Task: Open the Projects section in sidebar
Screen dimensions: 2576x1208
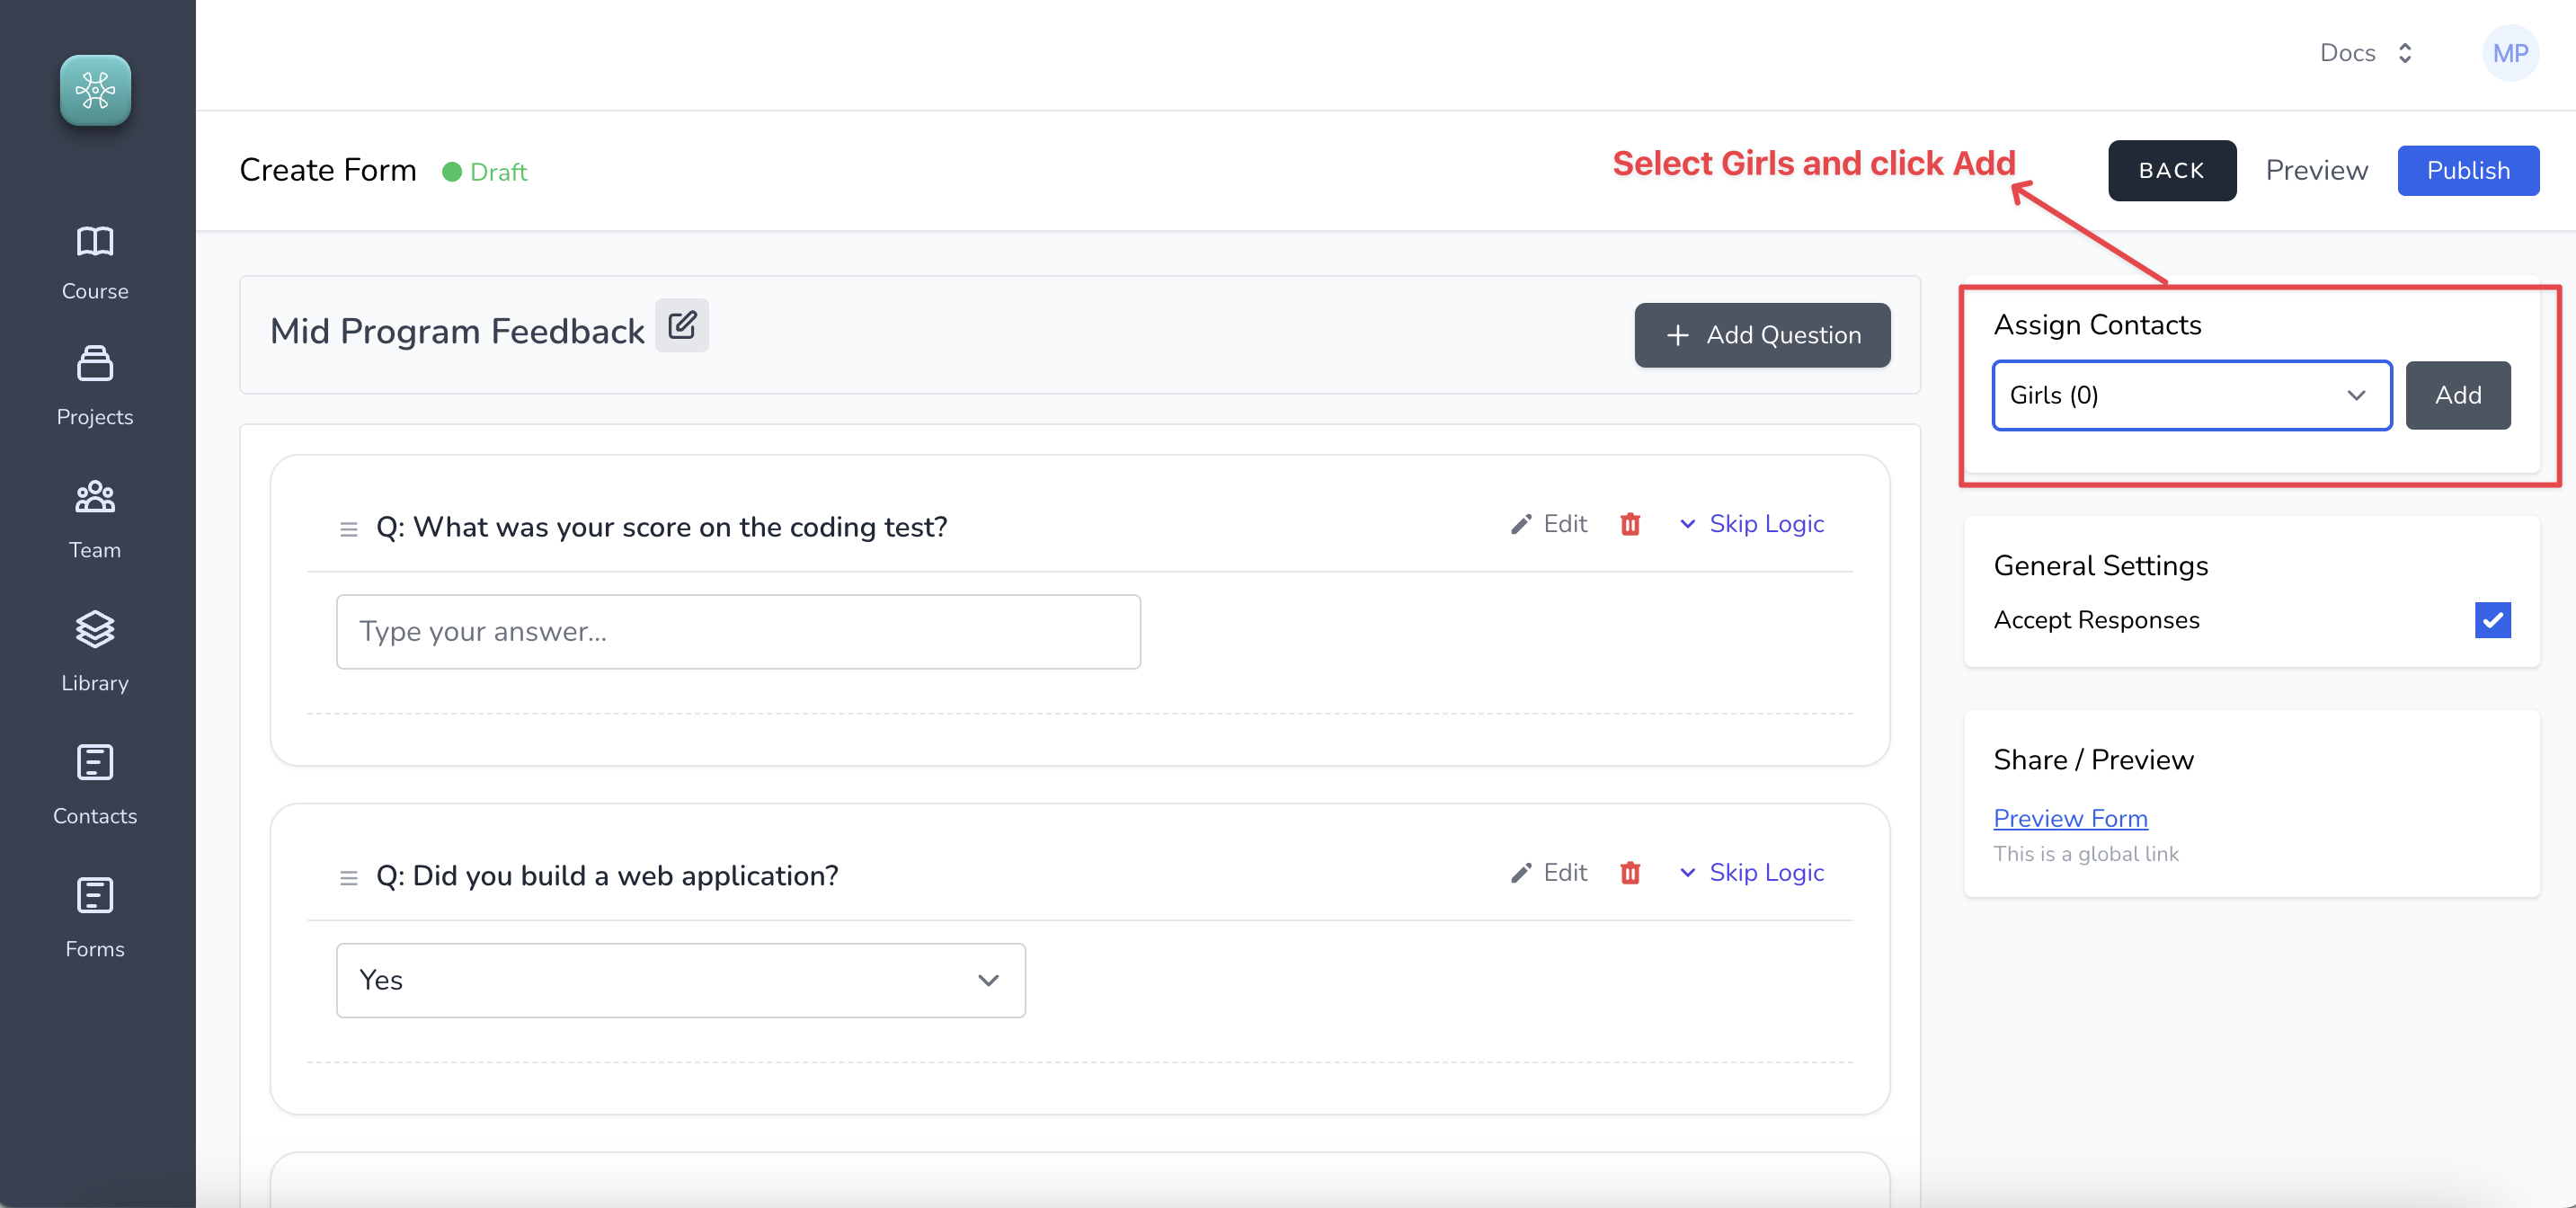Action: 95,388
